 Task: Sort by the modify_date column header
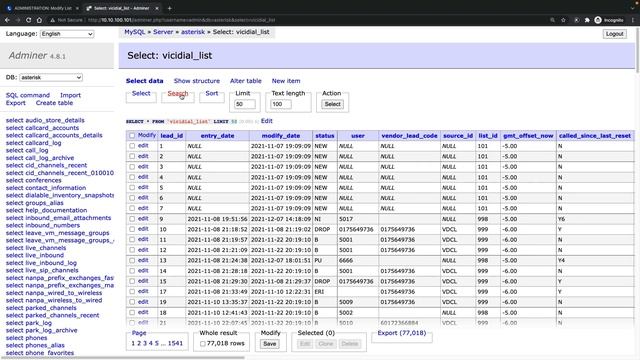pos(281,136)
